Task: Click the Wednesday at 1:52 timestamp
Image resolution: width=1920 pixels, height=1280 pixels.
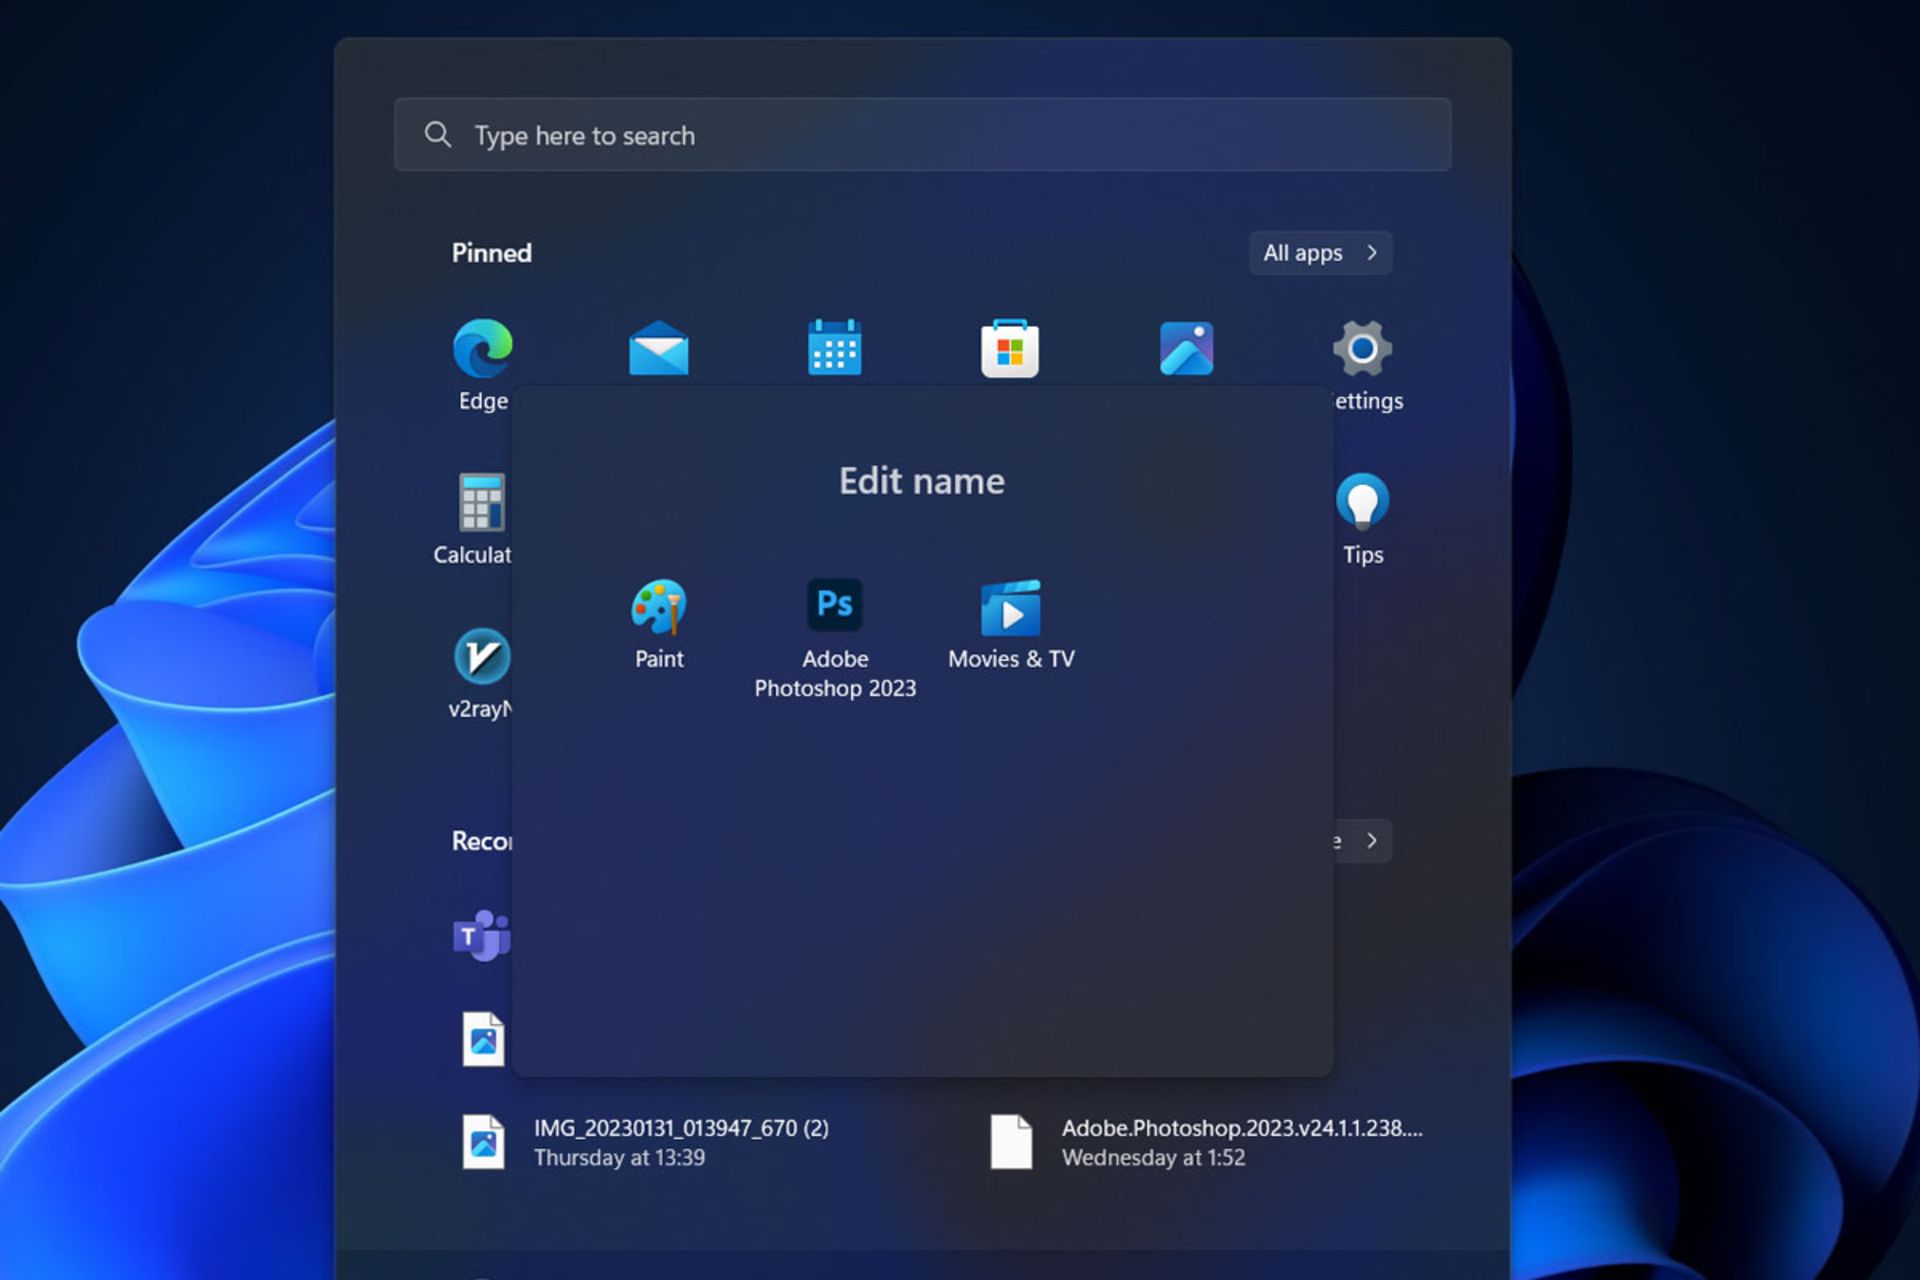Action: [1153, 1158]
